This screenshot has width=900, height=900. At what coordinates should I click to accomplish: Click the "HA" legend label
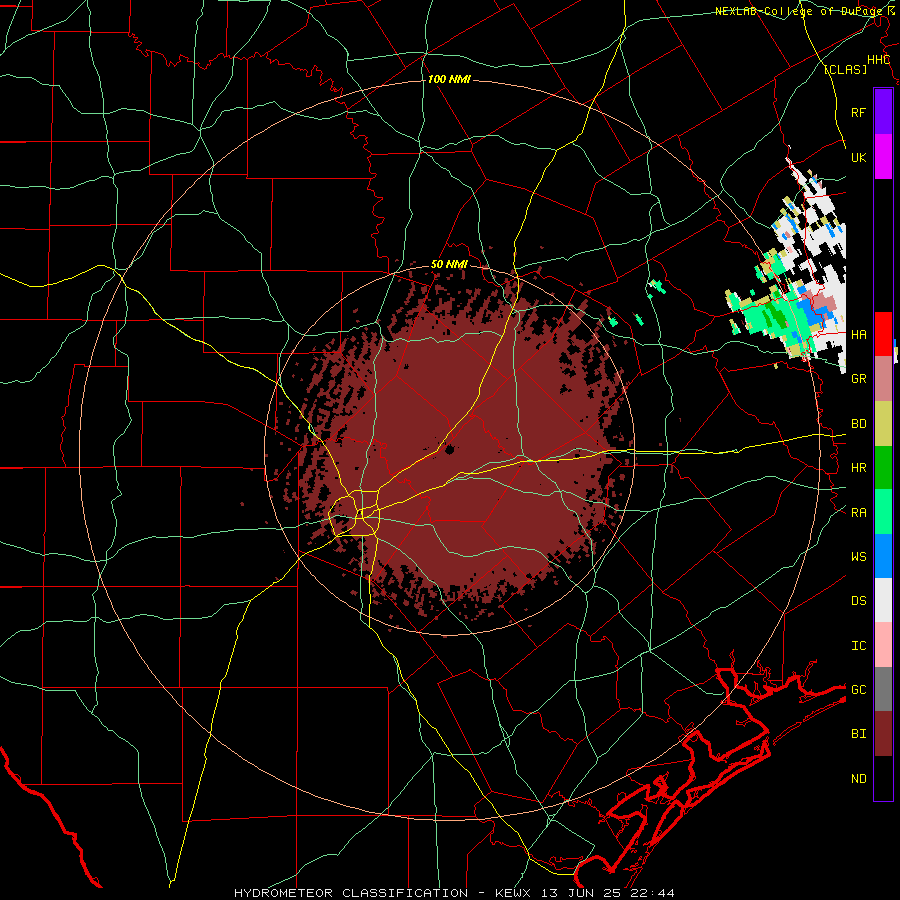point(859,334)
